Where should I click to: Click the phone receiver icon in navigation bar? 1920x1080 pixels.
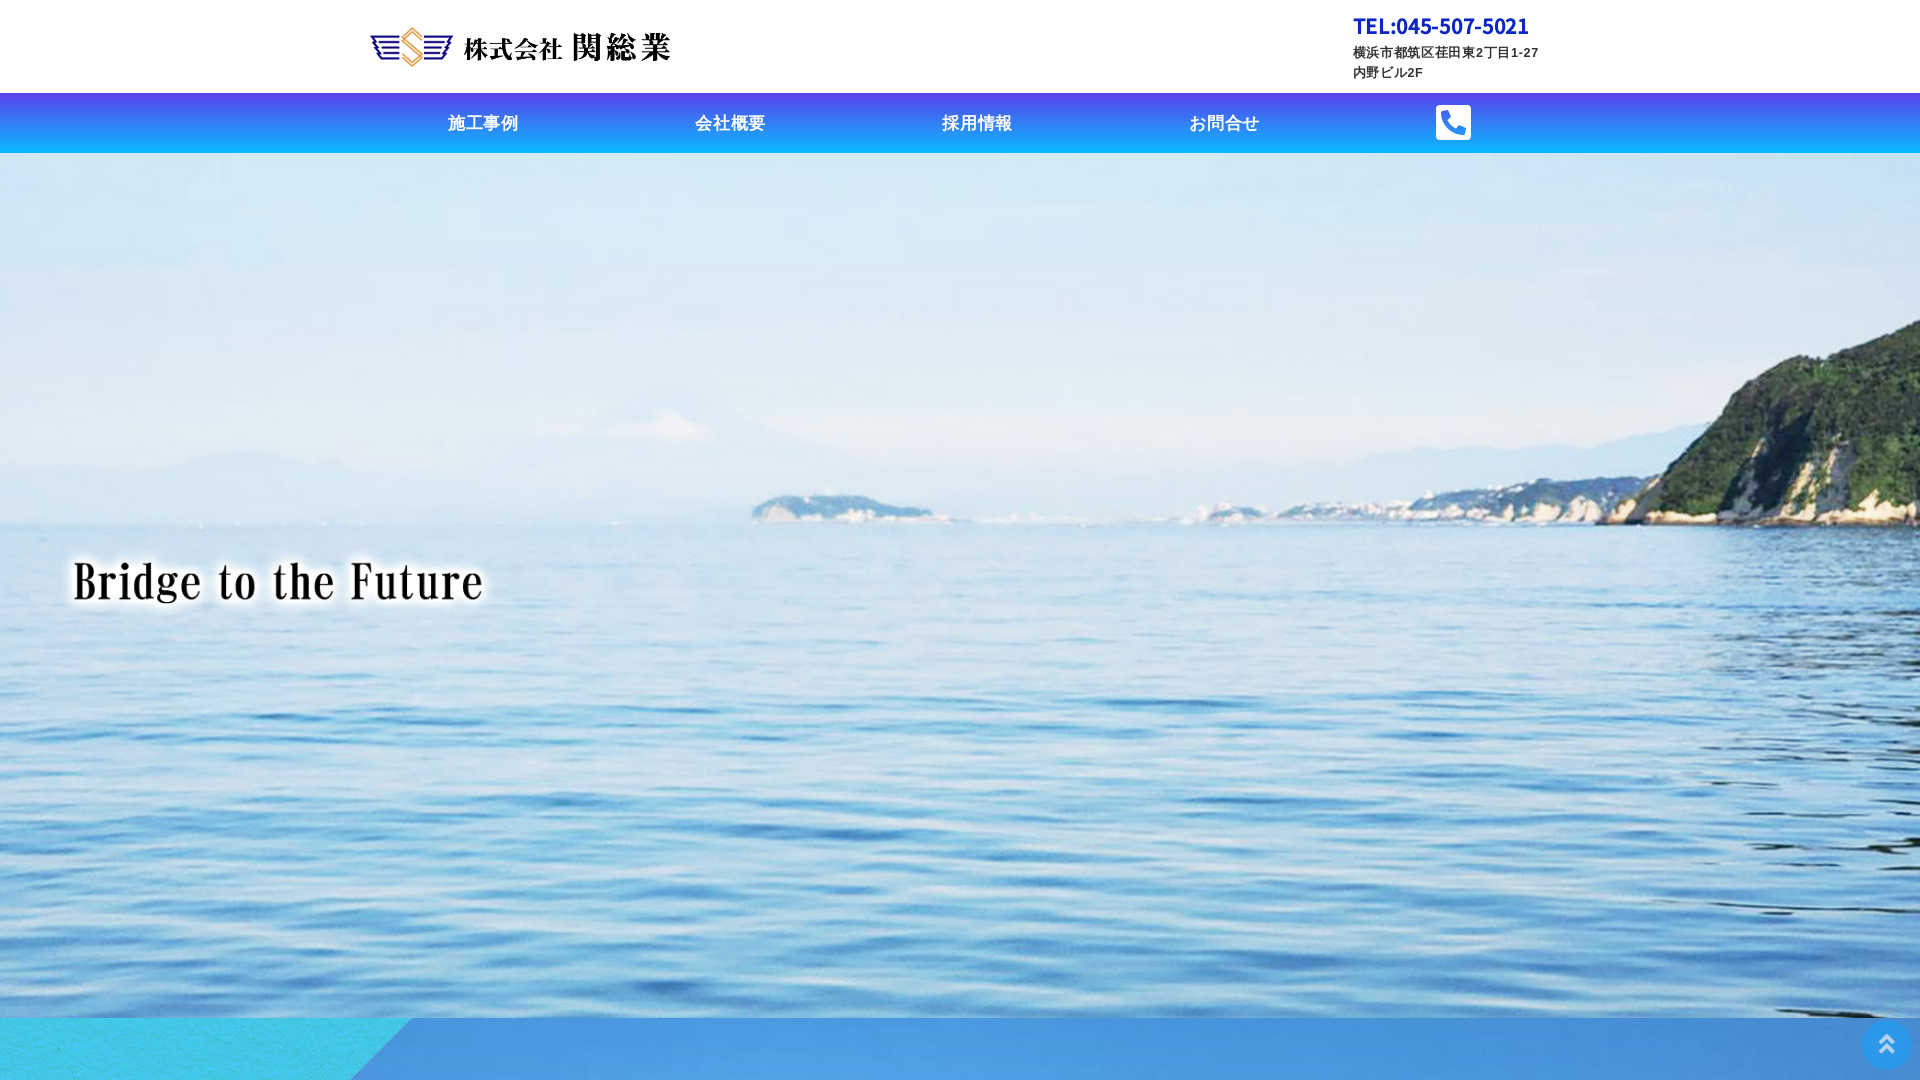(x=1452, y=122)
